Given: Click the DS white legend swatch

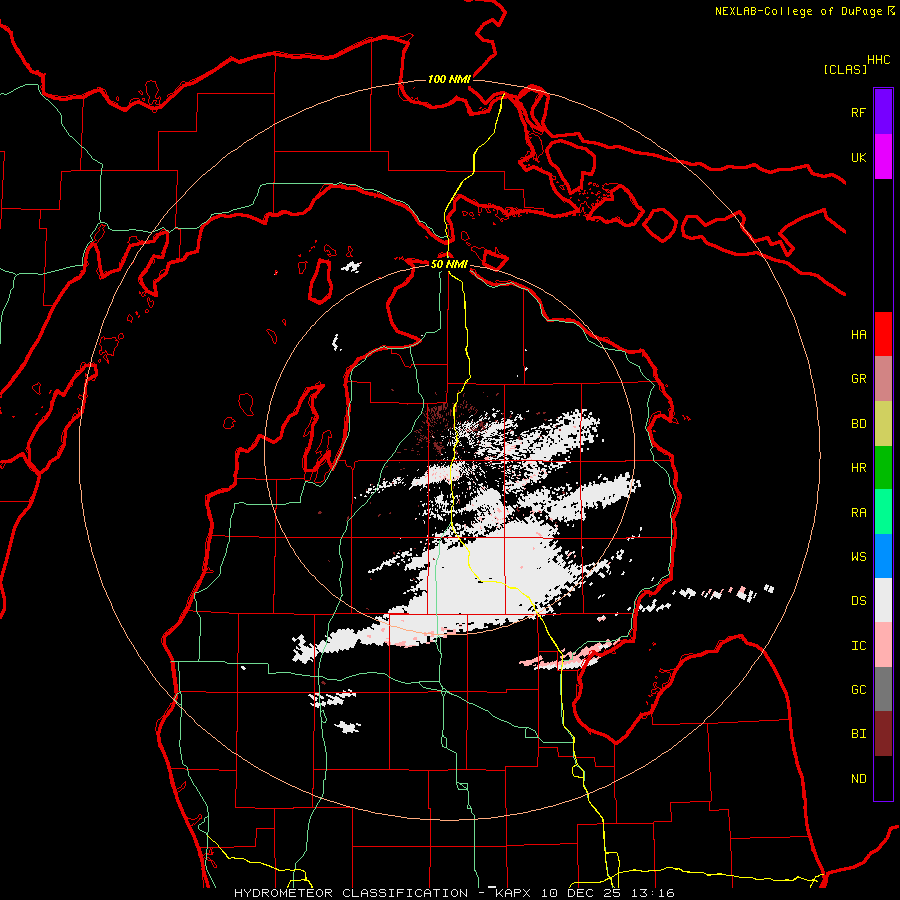Looking at the screenshot, I should tap(883, 600).
